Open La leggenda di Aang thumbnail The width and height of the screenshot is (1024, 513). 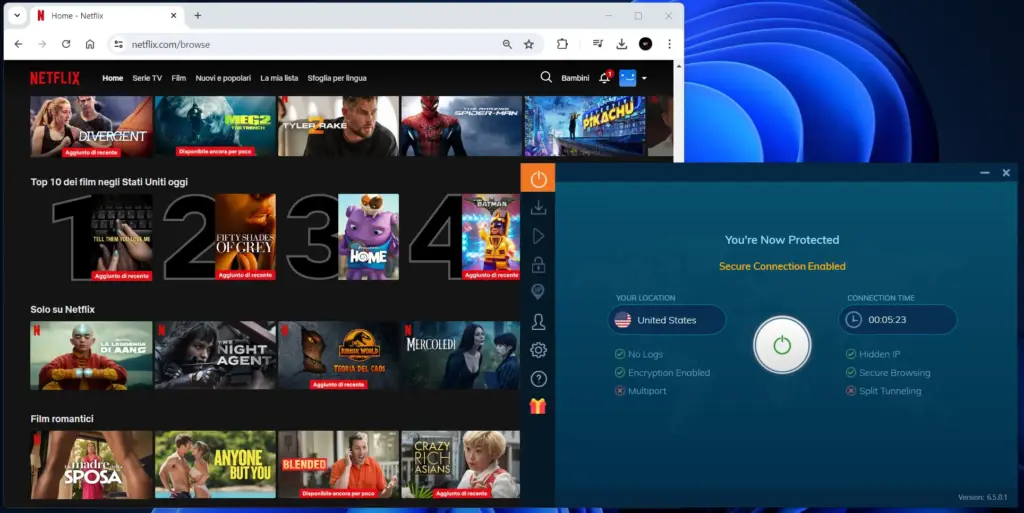click(91, 355)
